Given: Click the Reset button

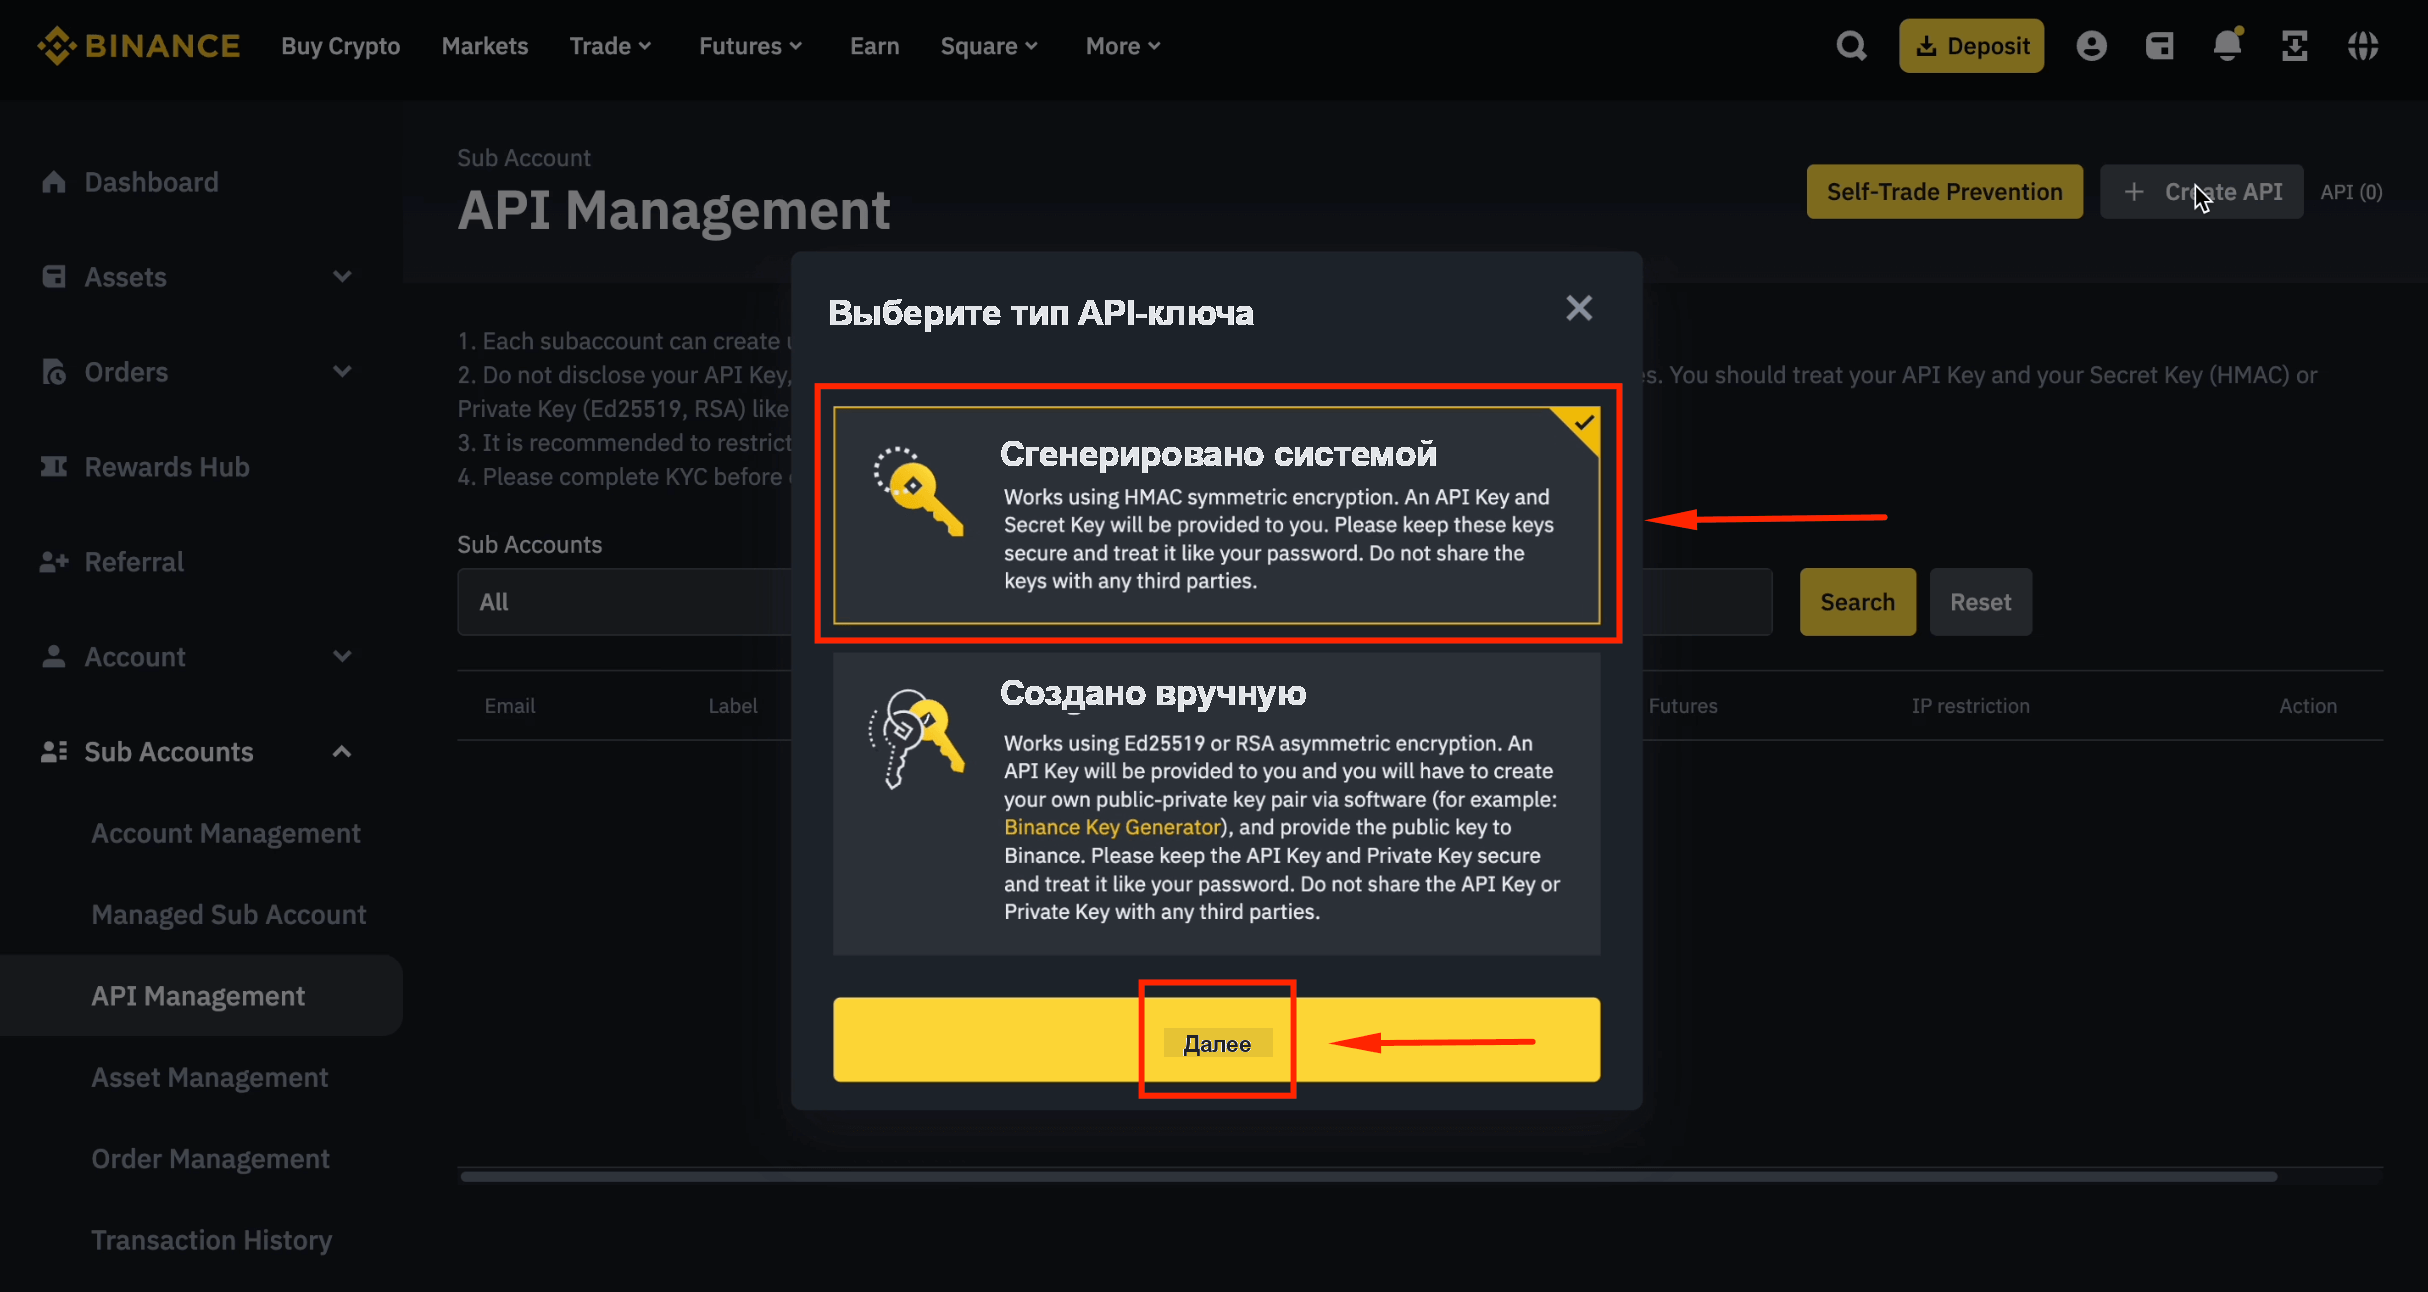Looking at the screenshot, I should 1980,602.
